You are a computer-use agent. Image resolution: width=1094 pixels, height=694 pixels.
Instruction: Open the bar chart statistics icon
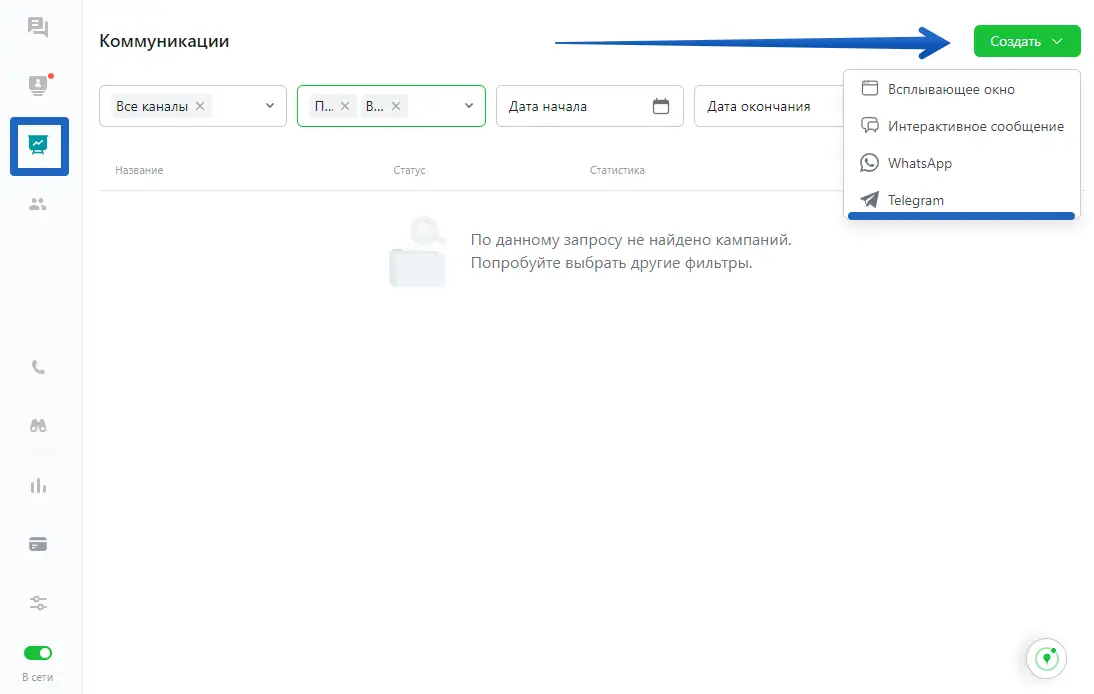(38, 485)
